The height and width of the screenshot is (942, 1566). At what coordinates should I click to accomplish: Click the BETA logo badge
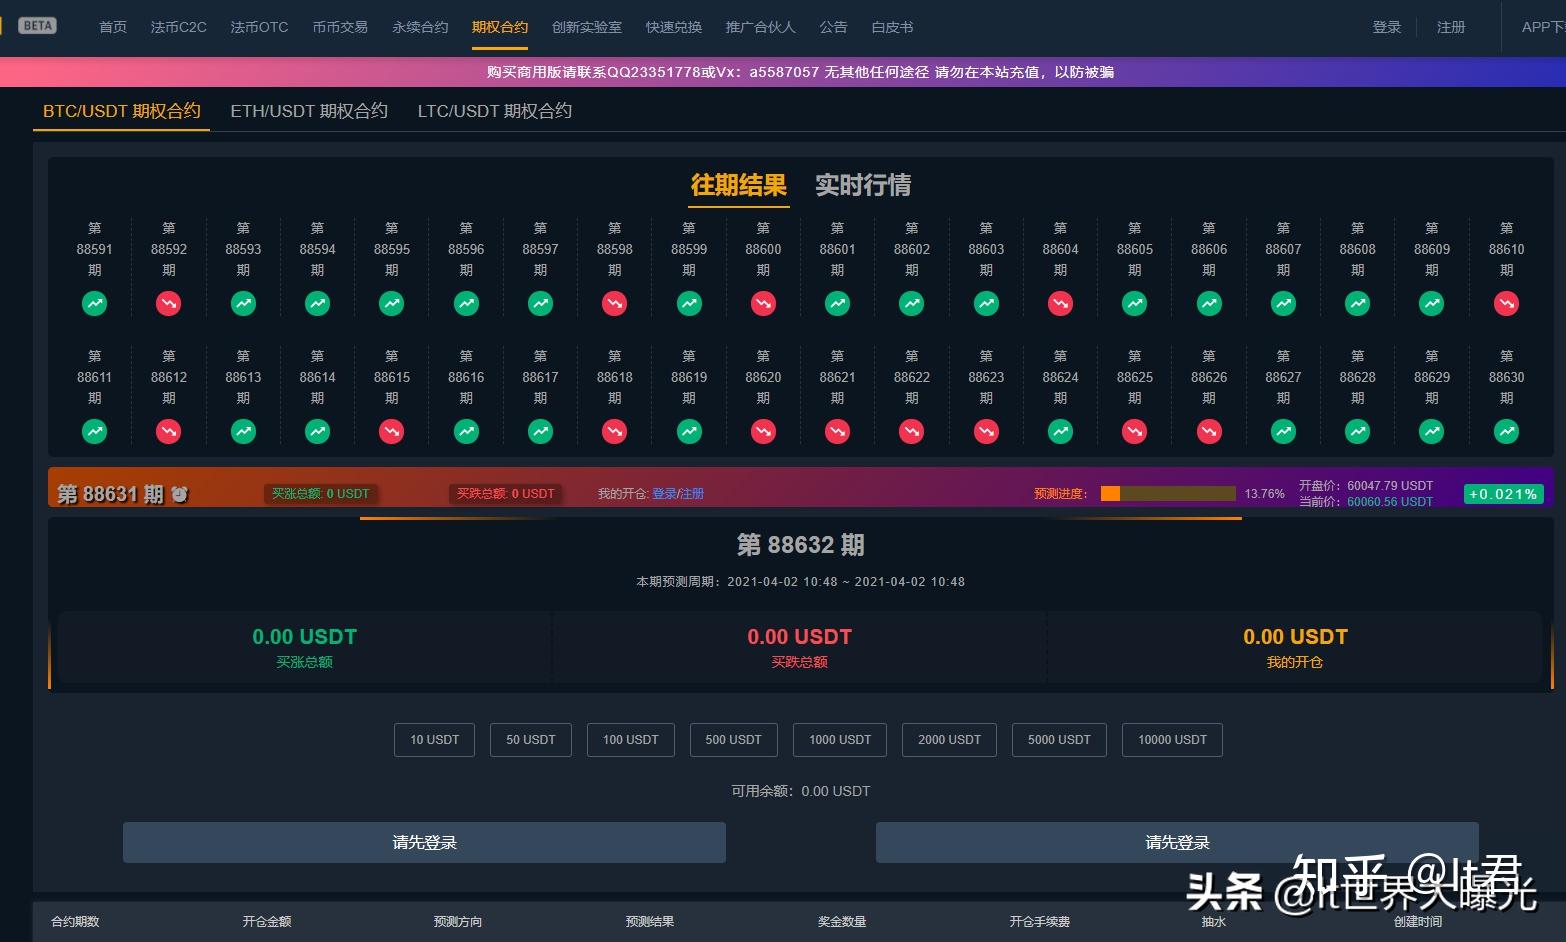(38, 26)
